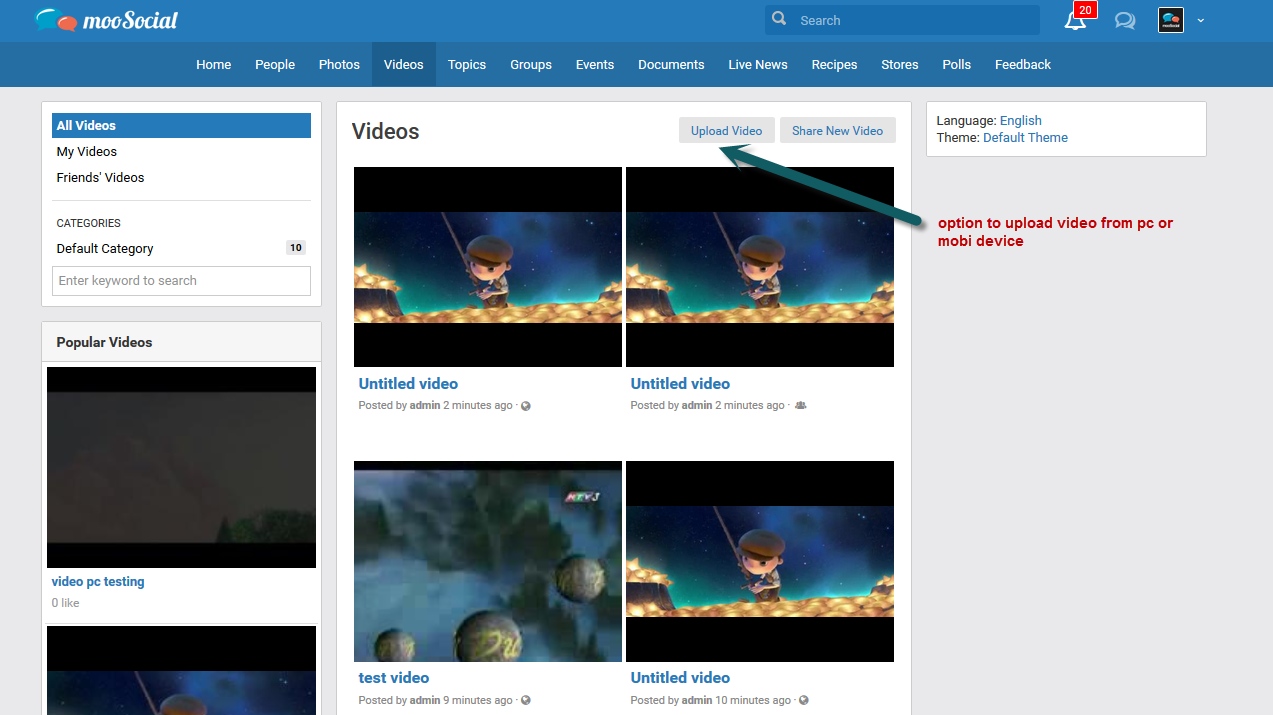Screen dimensions: 1273x715
Task: Open the Events menu item
Action: tap(595, 65)
